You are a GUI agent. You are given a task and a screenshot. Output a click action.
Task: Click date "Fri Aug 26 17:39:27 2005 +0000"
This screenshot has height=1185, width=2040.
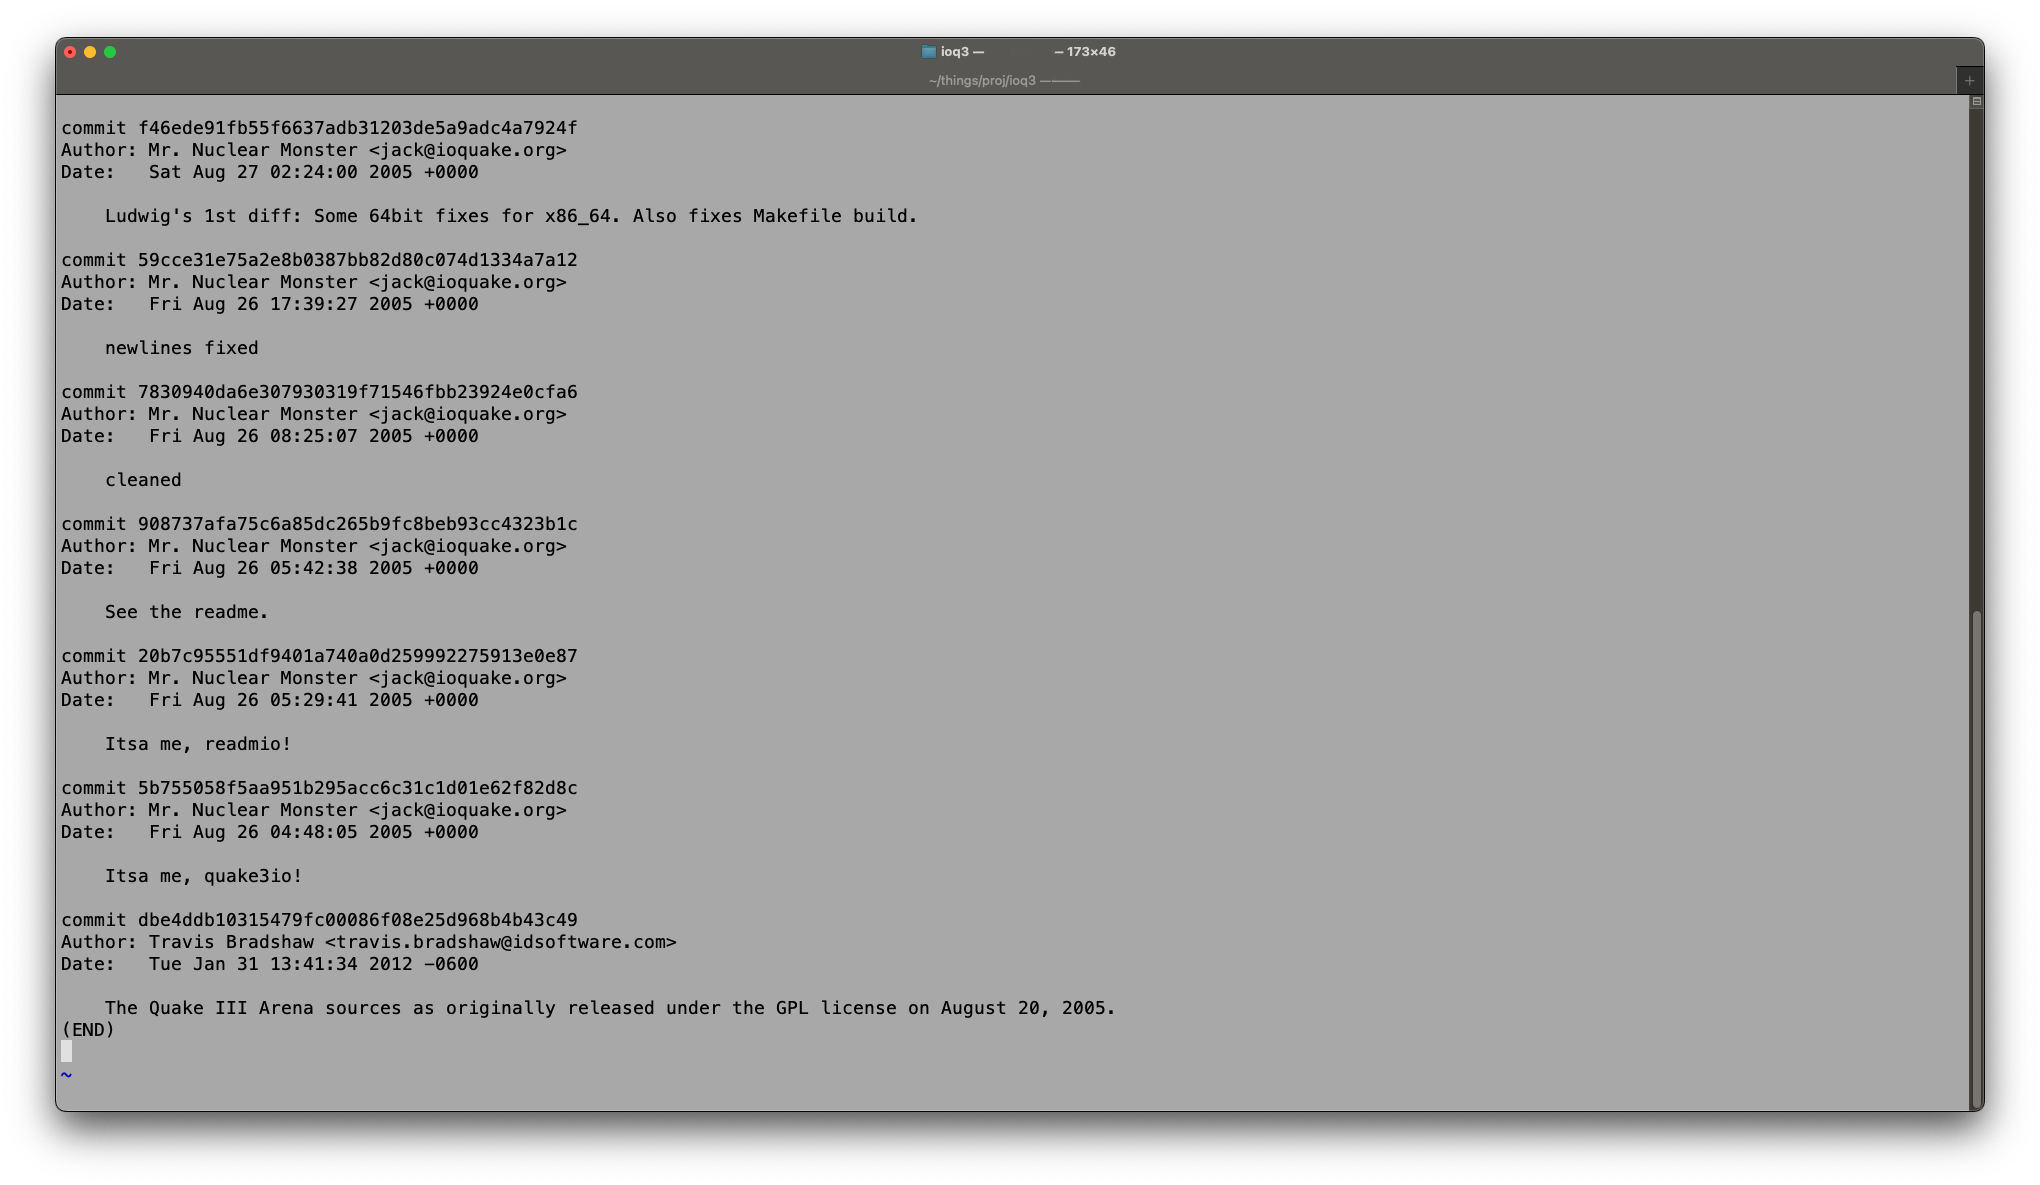tap(313, 304)
